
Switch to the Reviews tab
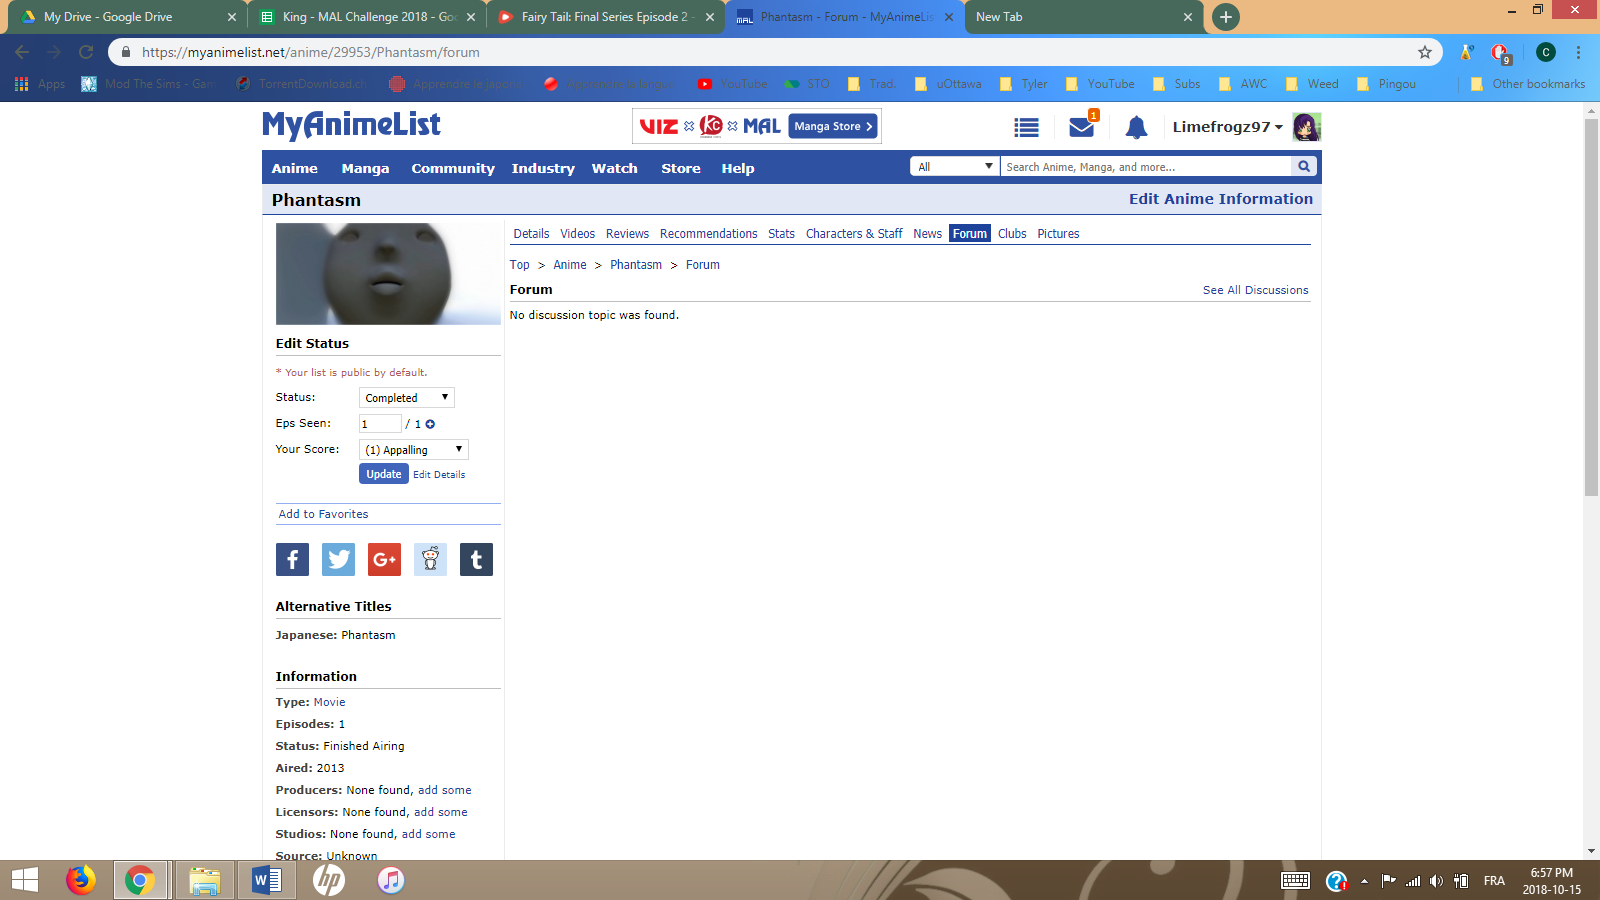[x=627, y=234]
